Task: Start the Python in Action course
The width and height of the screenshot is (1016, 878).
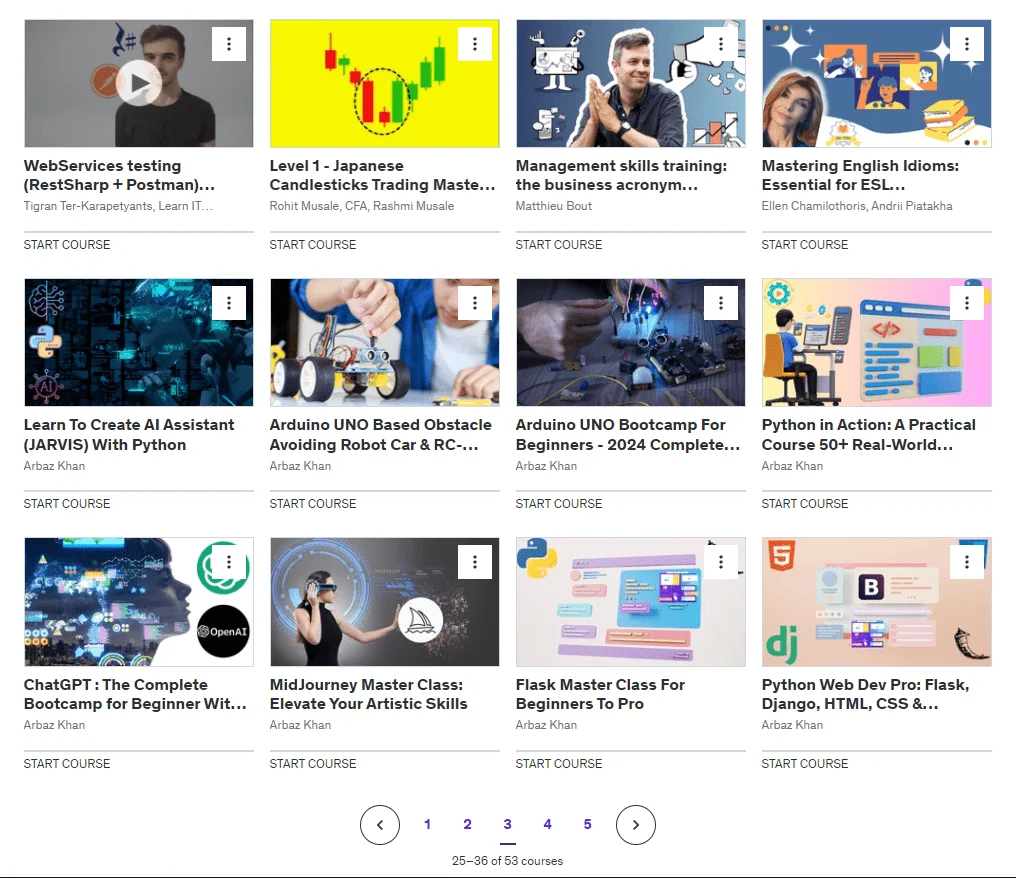Action: (805, 503)
